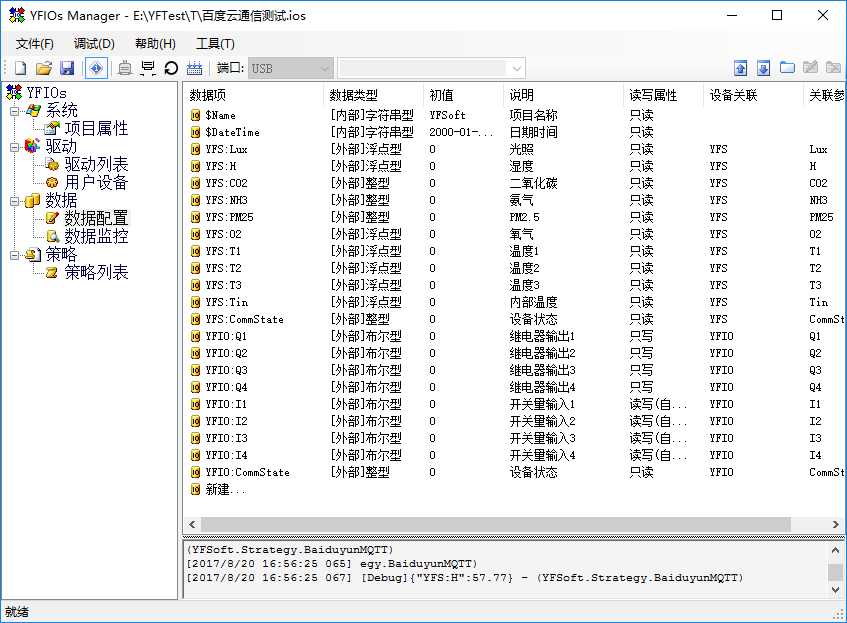Select 数据配置 in the tree
Screen dimensions: 847x623
click(96, 218)
